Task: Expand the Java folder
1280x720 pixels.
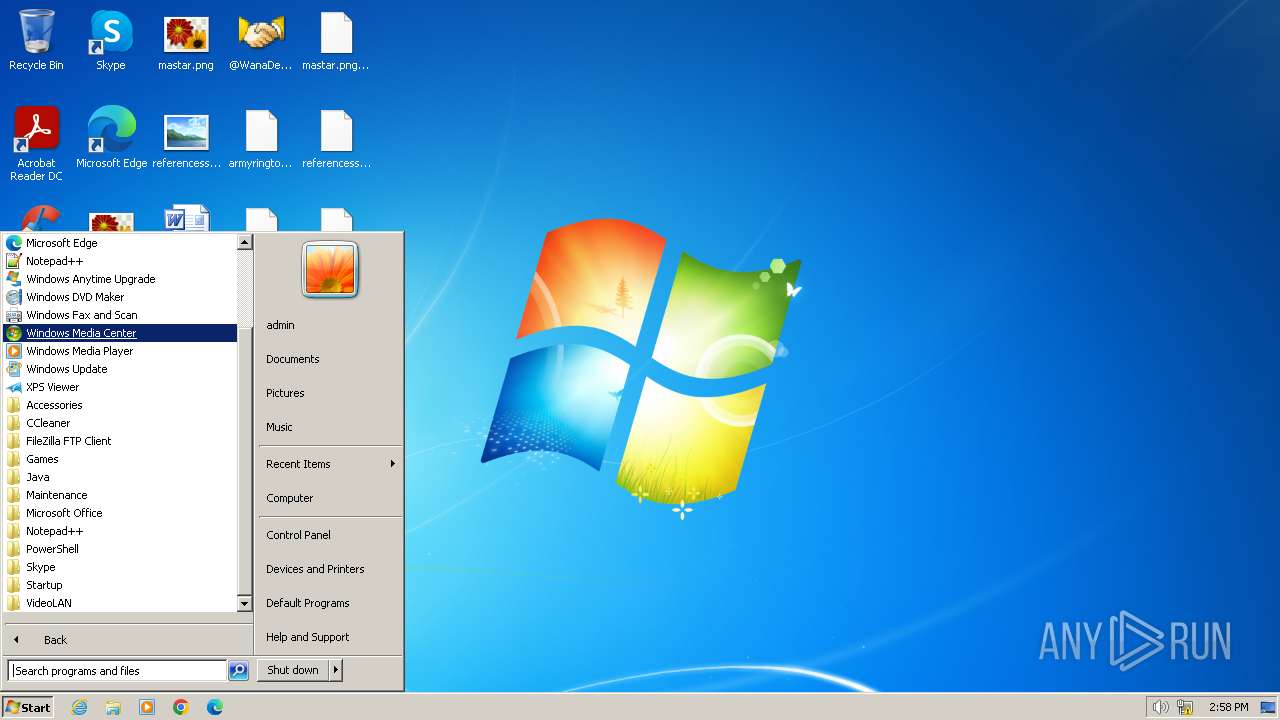Action: click(120, 477)
